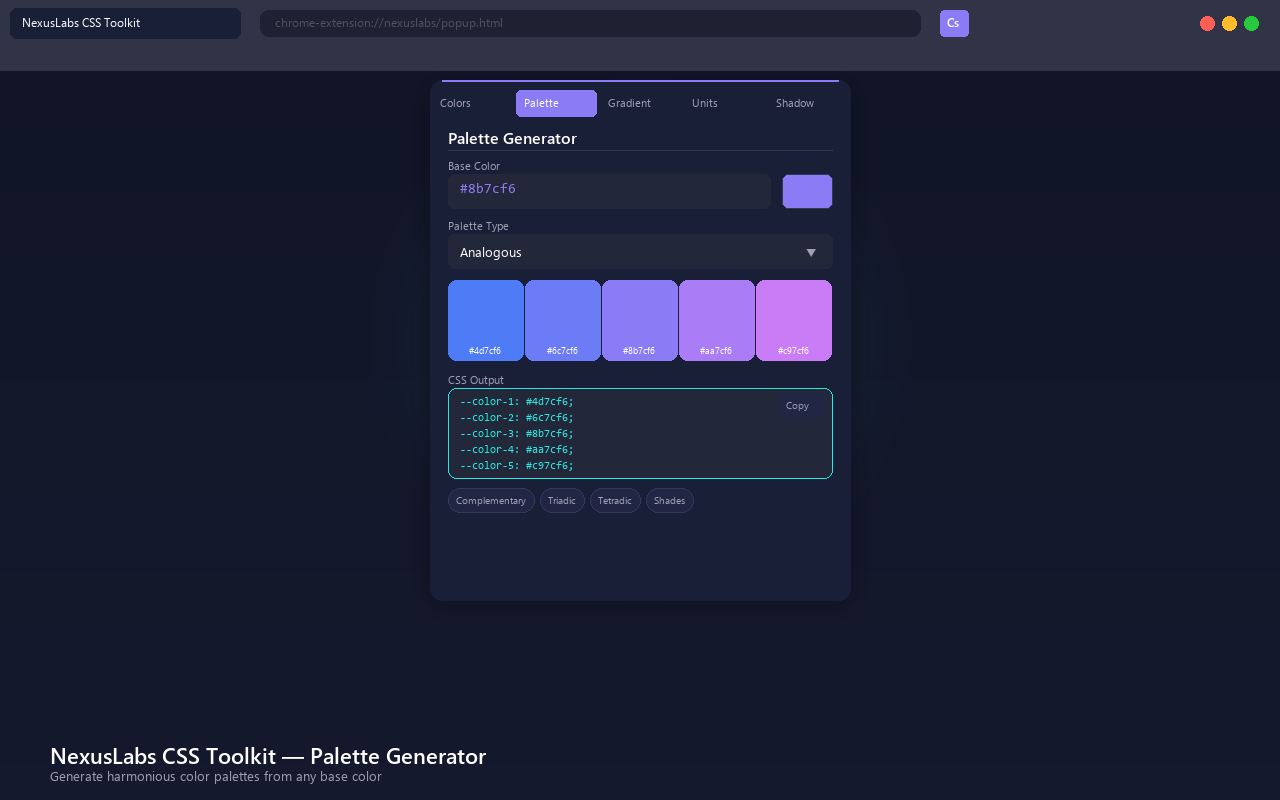Click the yellow window minimize button
Image resolution: width=1280 pixels, height=800 pixels.
[x=1230, y=23]
